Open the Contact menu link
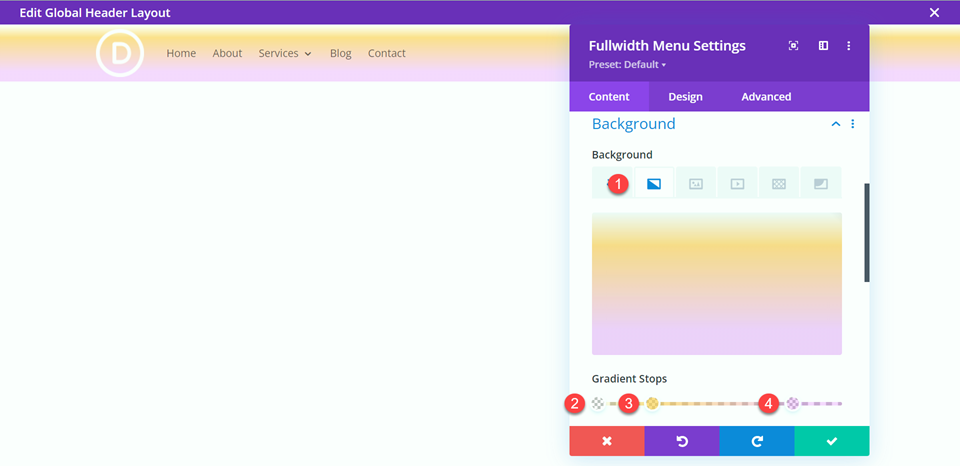The height and width of the screenshot is (466, 960). (x=386, y=53)
